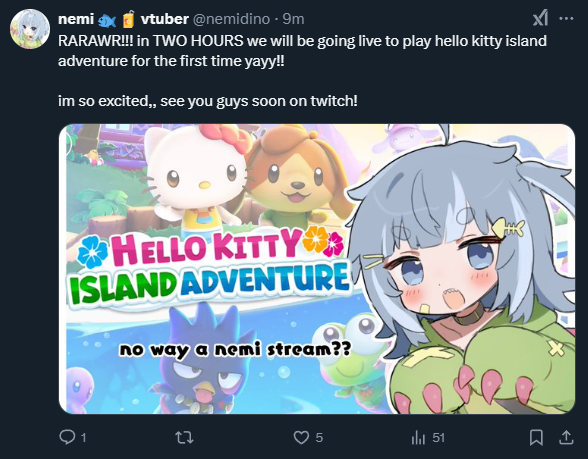Click the tweet text about going live

[302, 71]
